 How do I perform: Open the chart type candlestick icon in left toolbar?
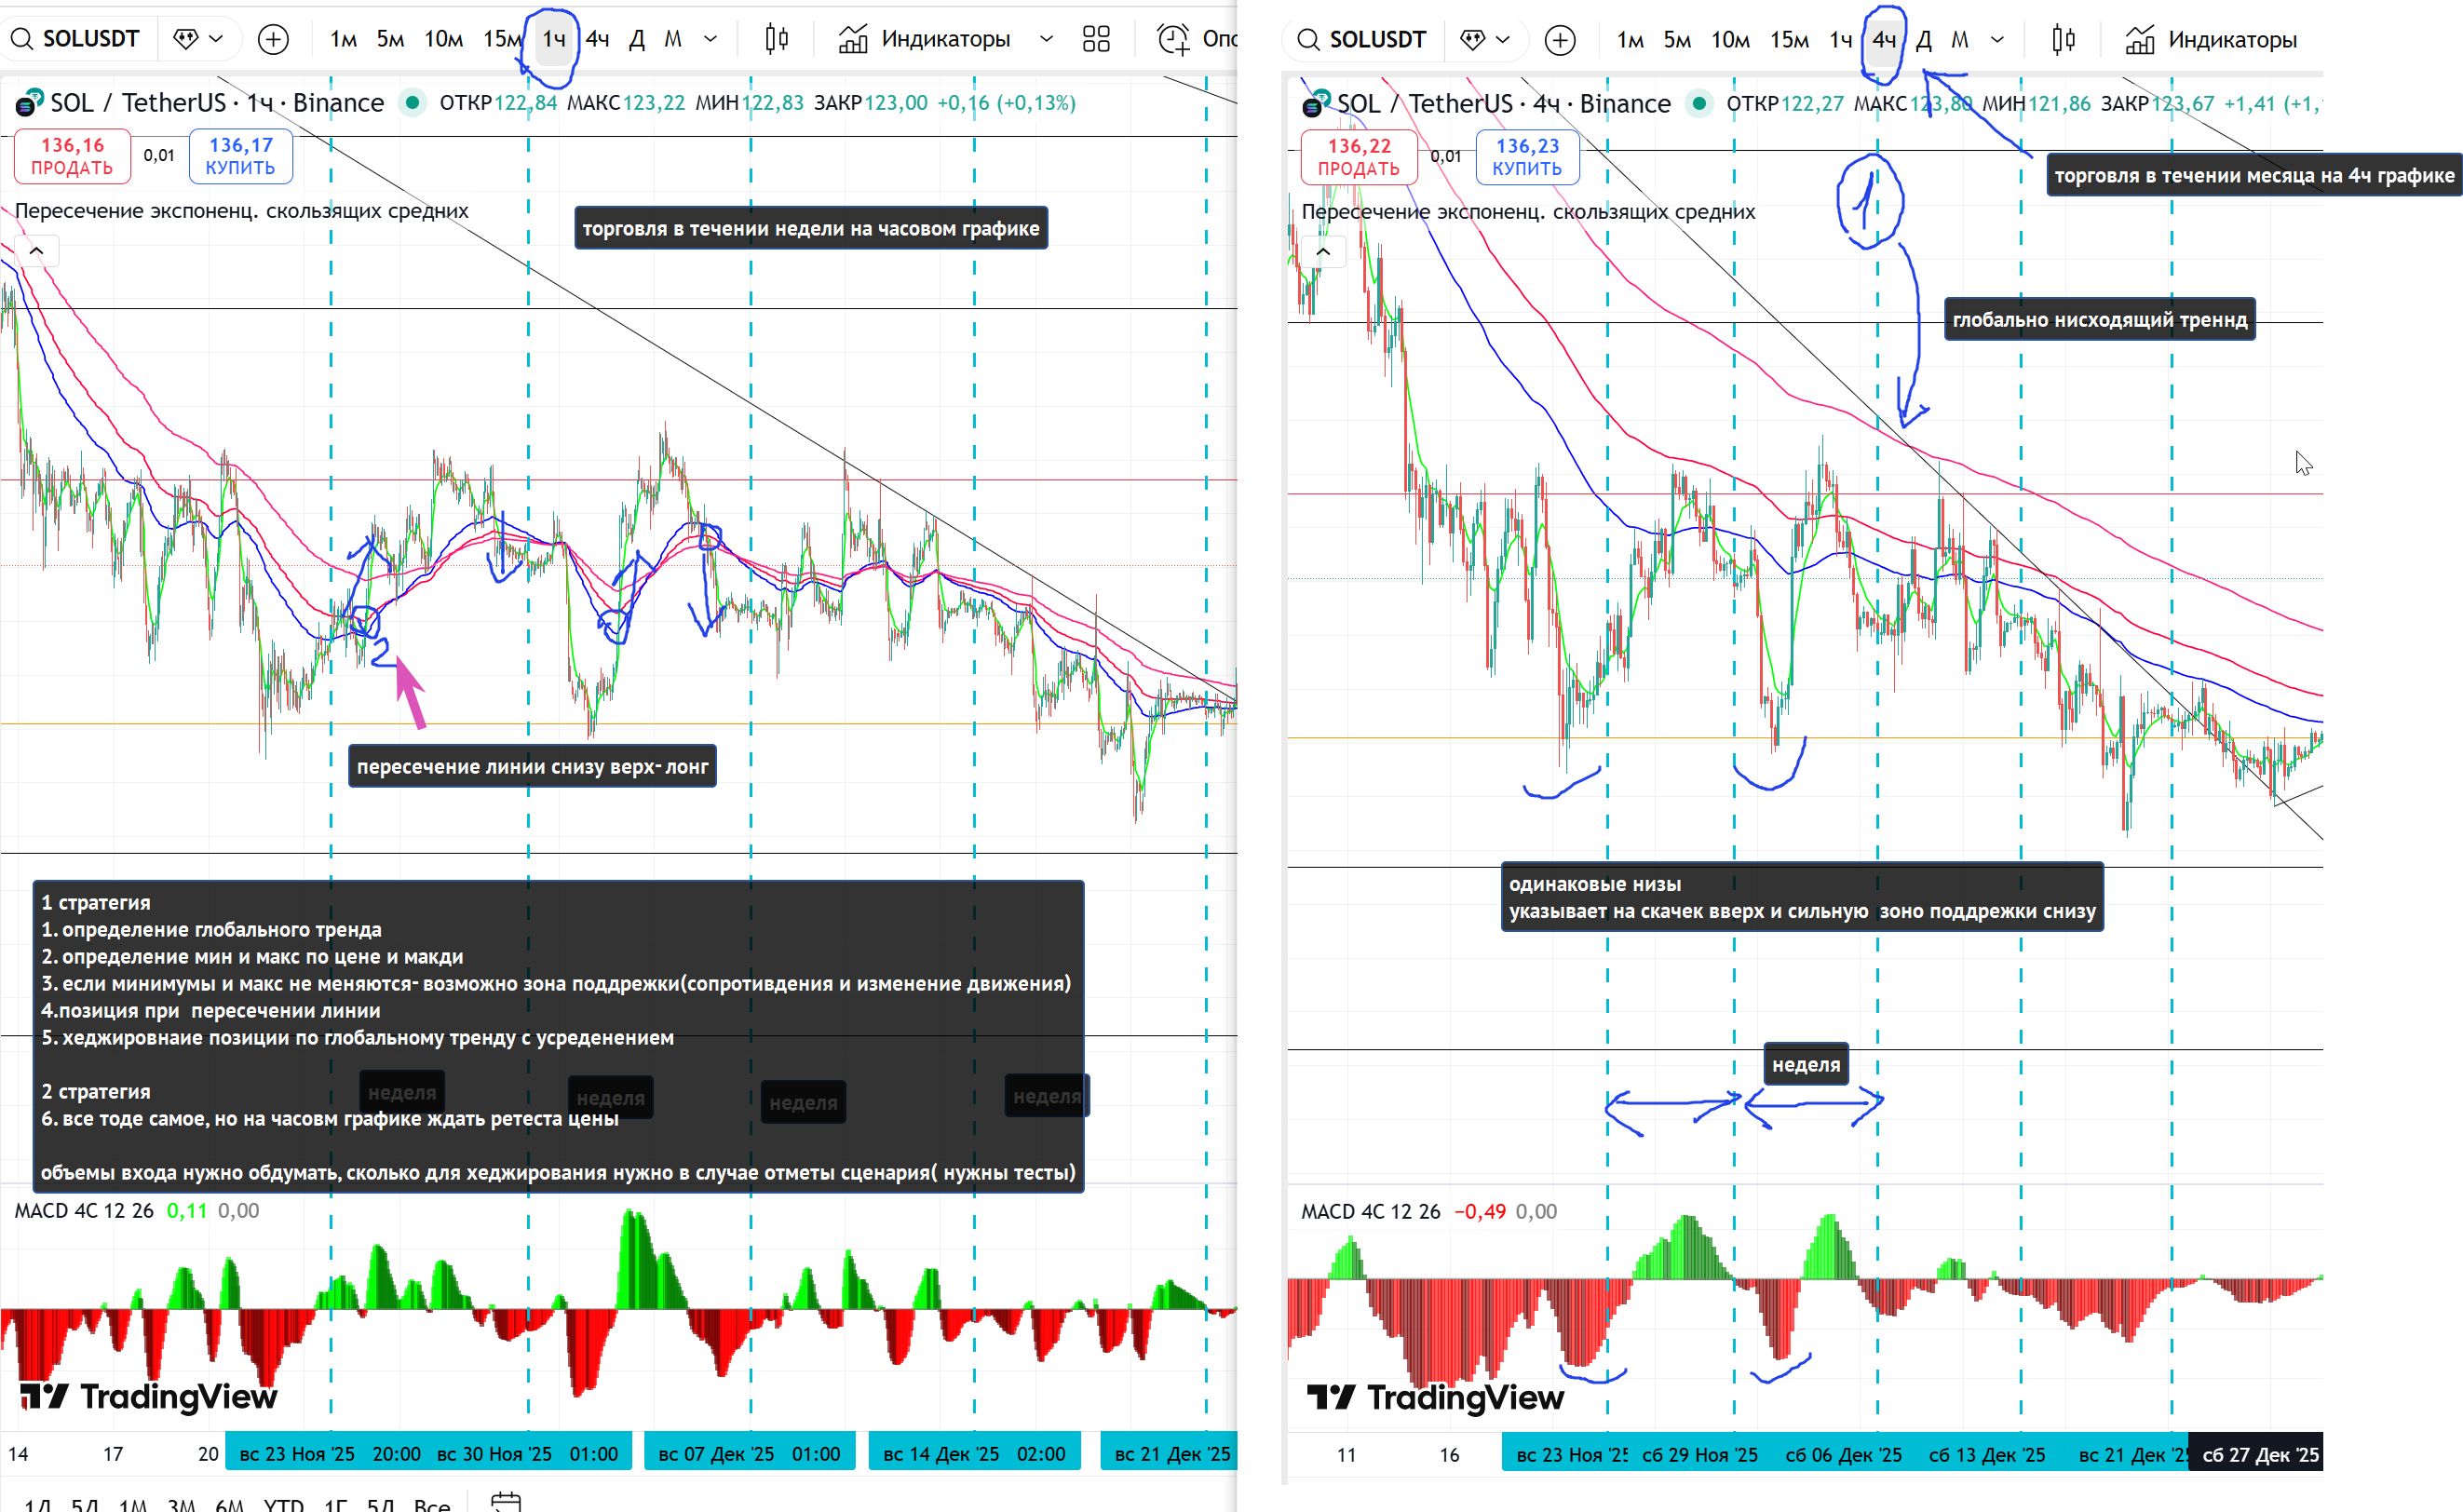coord(776,39)
